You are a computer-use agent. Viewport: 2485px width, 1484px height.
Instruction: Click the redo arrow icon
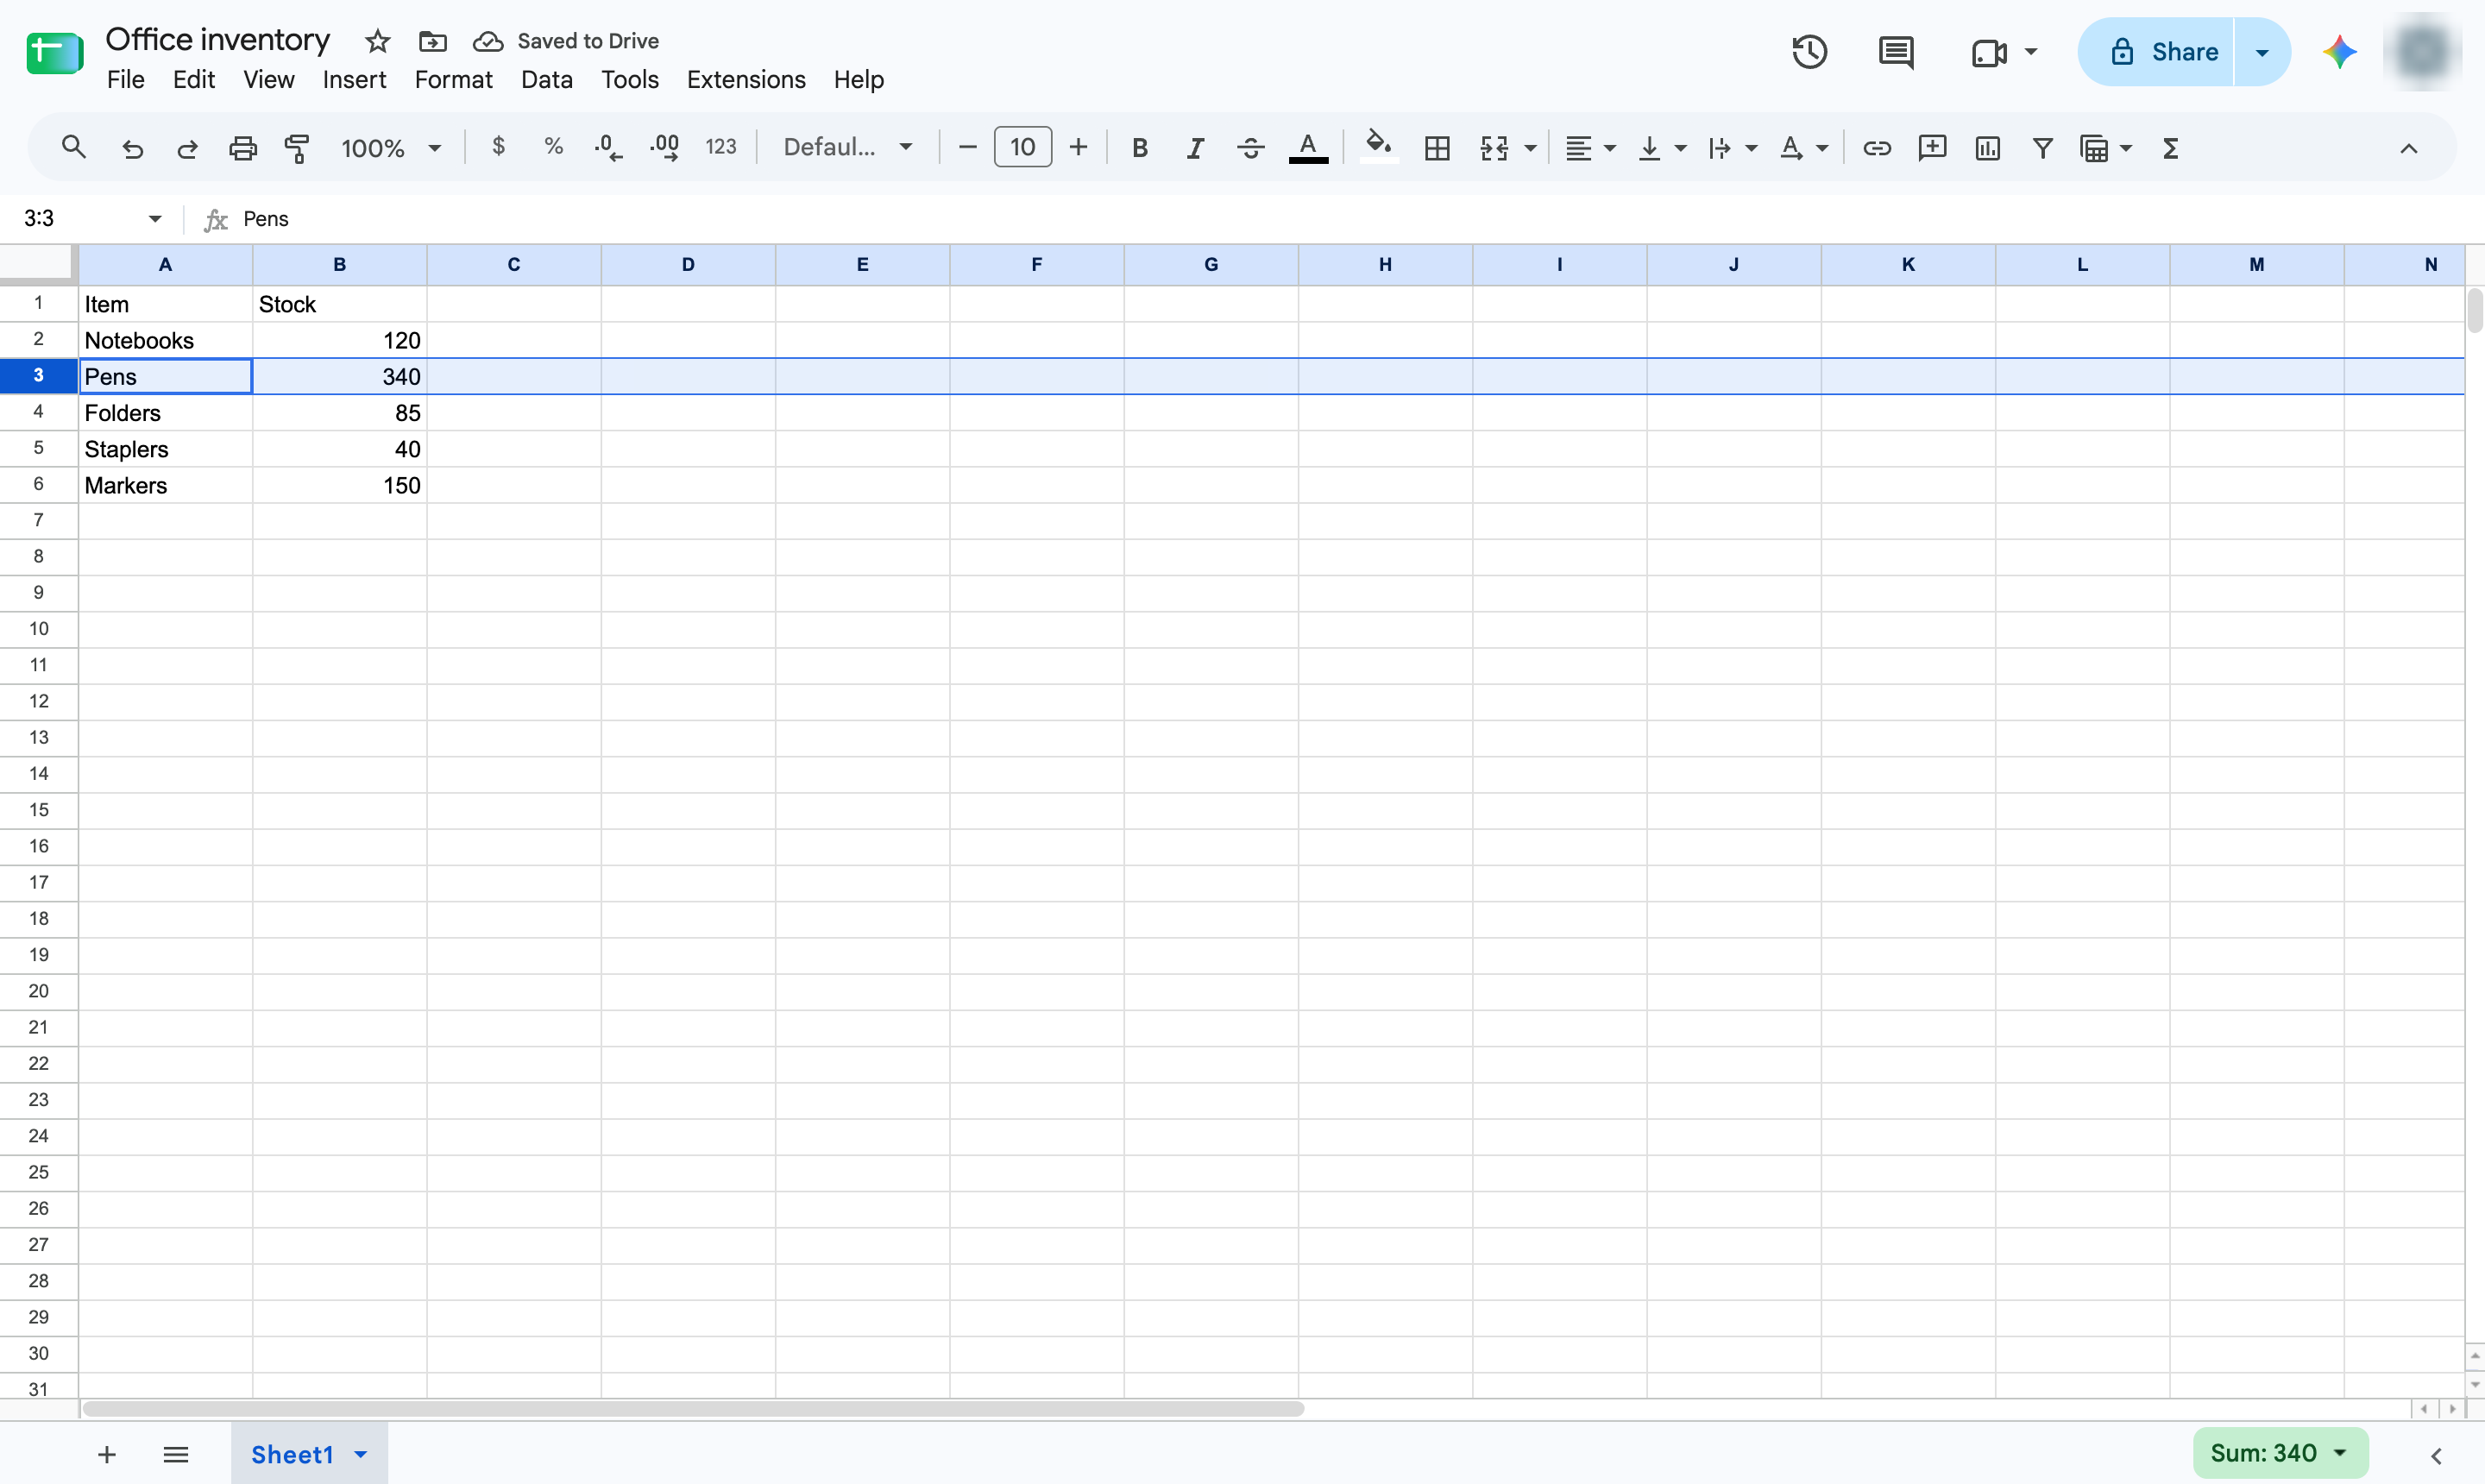tap(187, 148)
